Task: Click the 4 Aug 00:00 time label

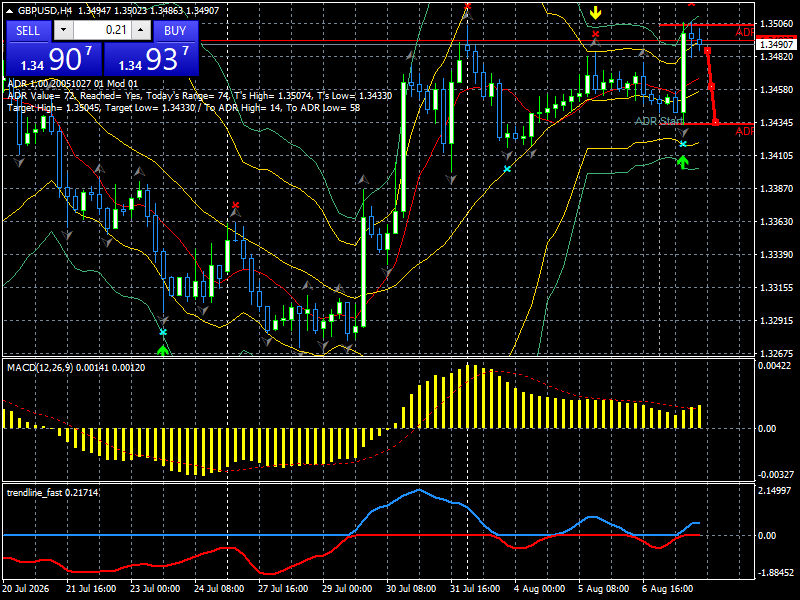Action: (x=539, y=588)
